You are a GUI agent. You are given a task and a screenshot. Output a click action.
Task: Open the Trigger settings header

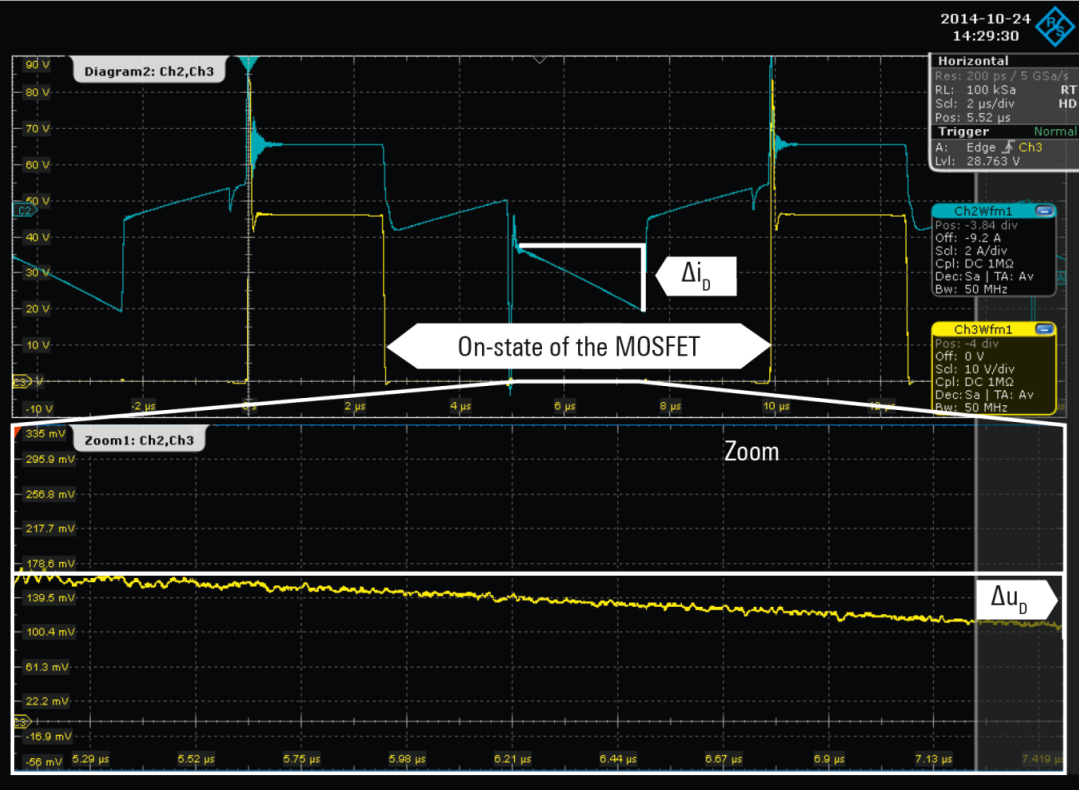coord(964,132)
